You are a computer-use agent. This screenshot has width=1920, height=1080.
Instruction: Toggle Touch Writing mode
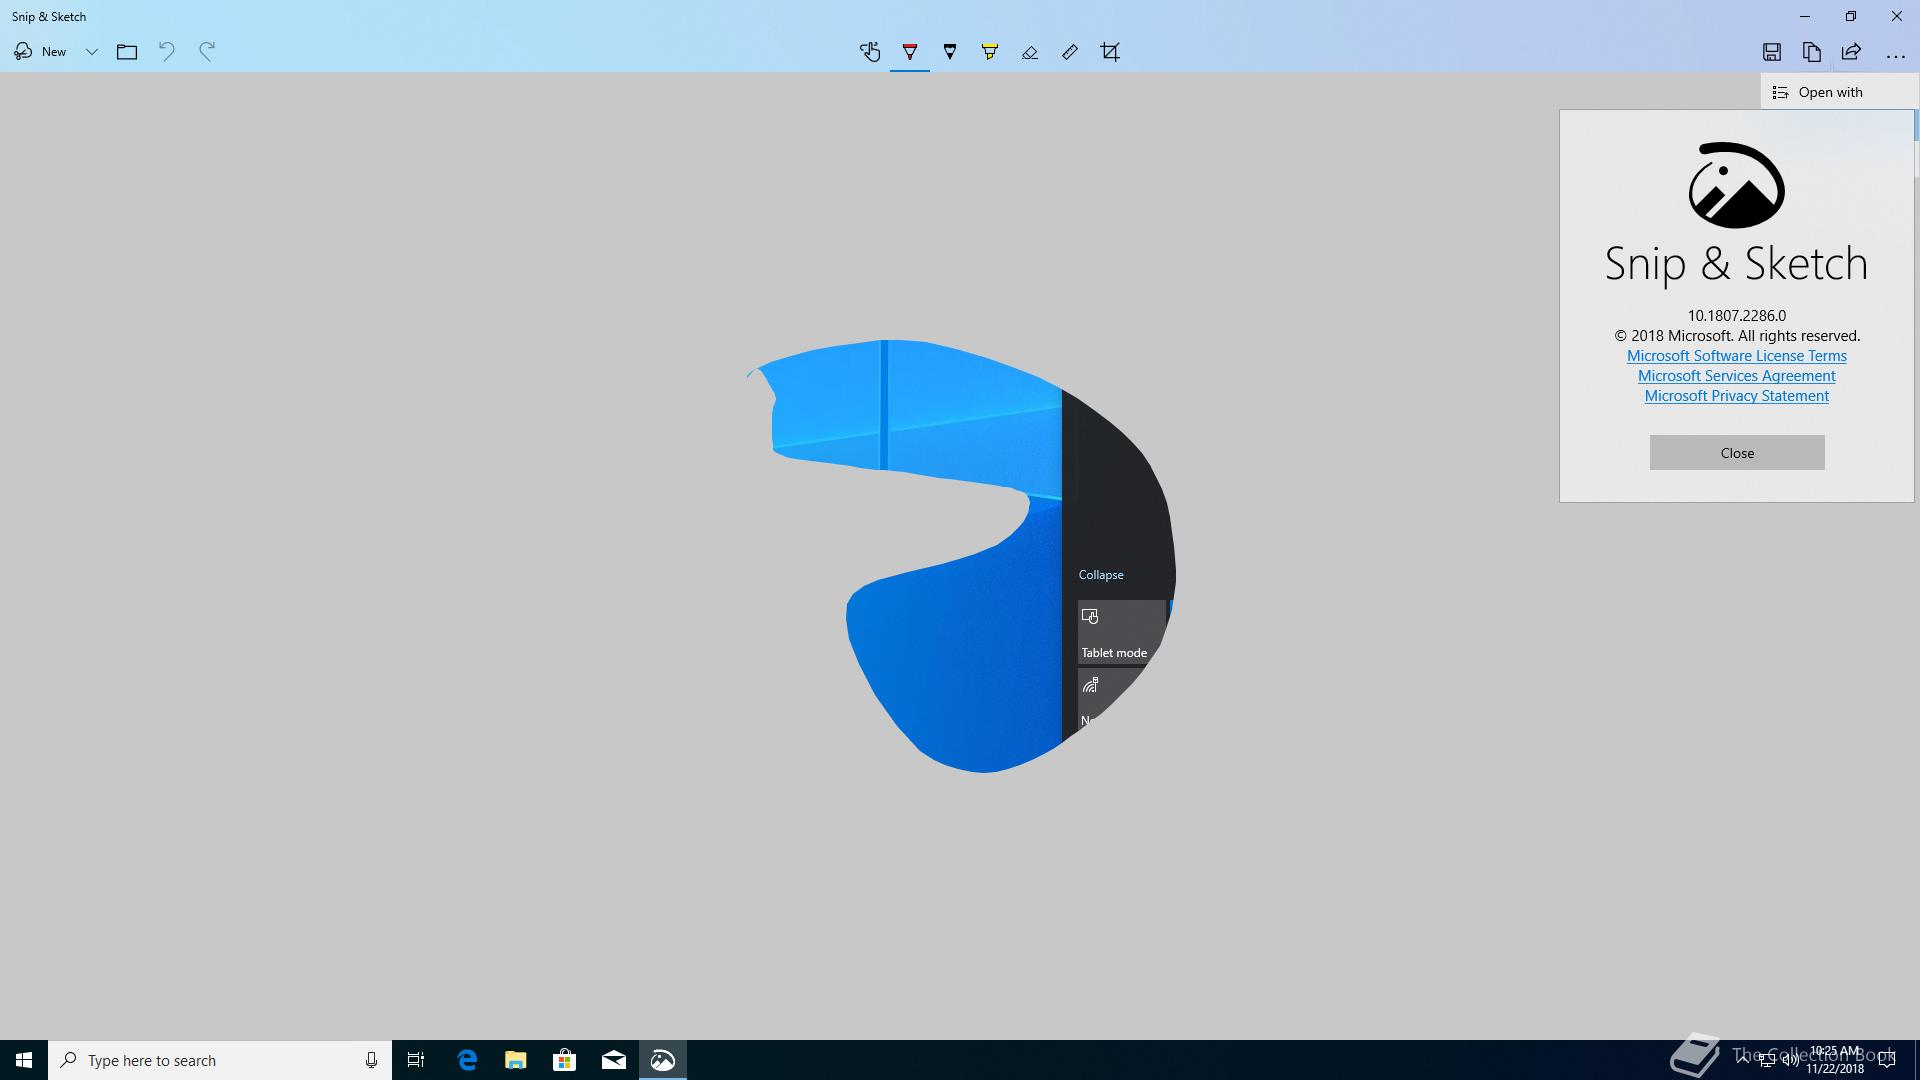click(870, 52)
